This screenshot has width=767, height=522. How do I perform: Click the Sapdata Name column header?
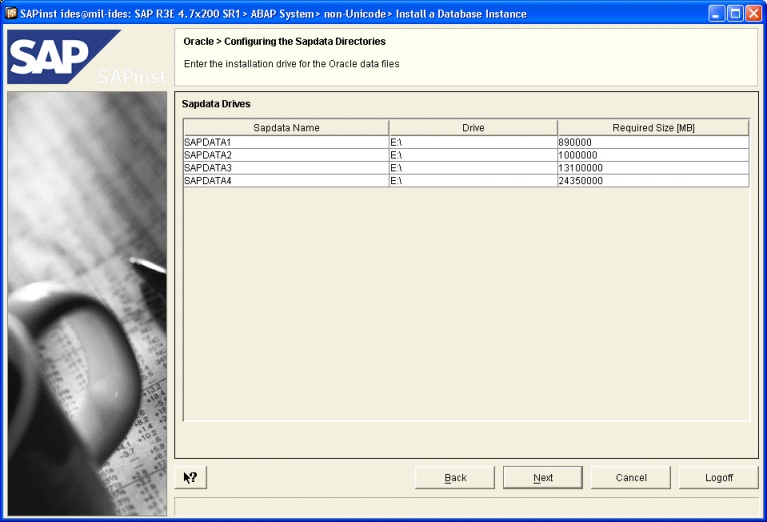tap(286, 128)
